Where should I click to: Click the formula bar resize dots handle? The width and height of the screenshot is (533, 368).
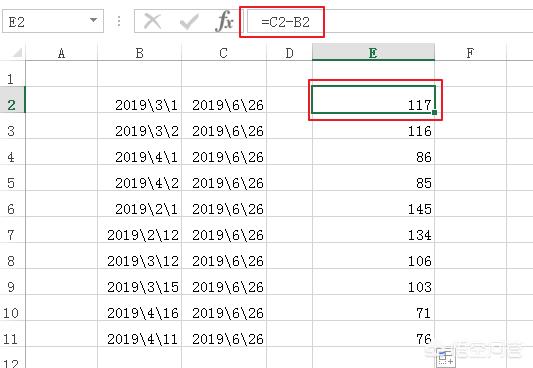click(119, 21)
